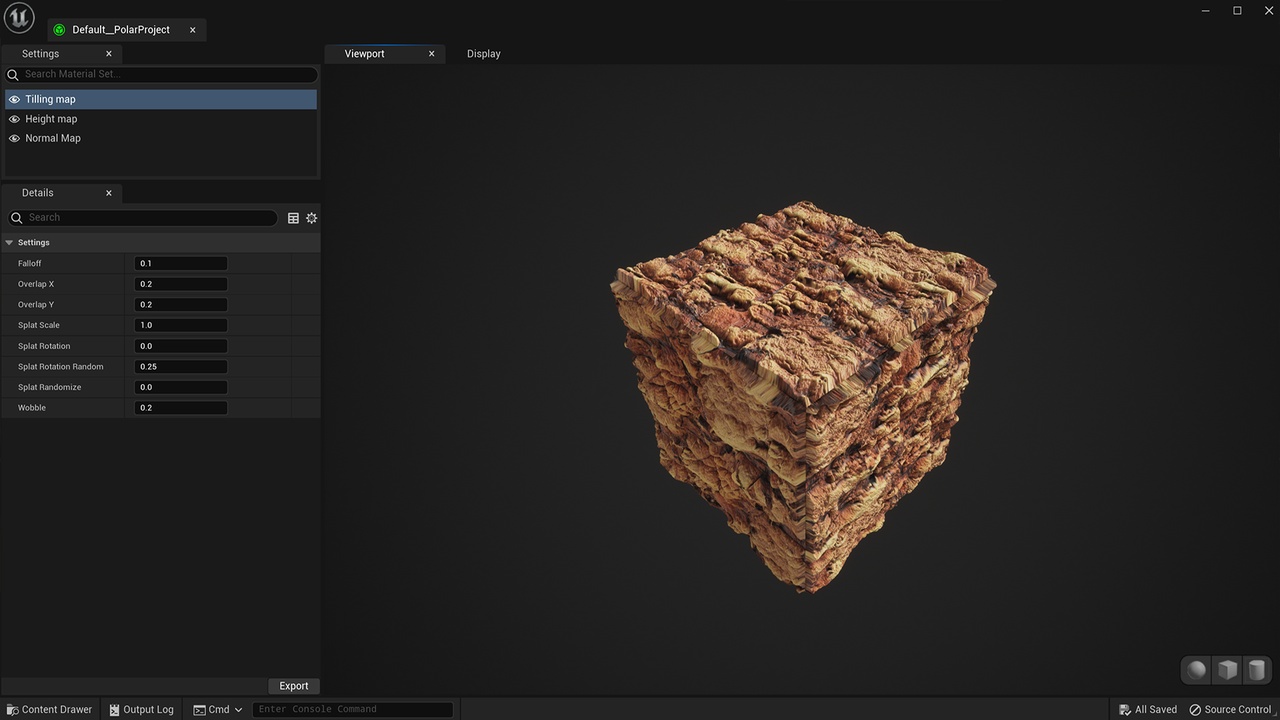
Task: Edit the Falloff value field
Action: pos(181,264)
